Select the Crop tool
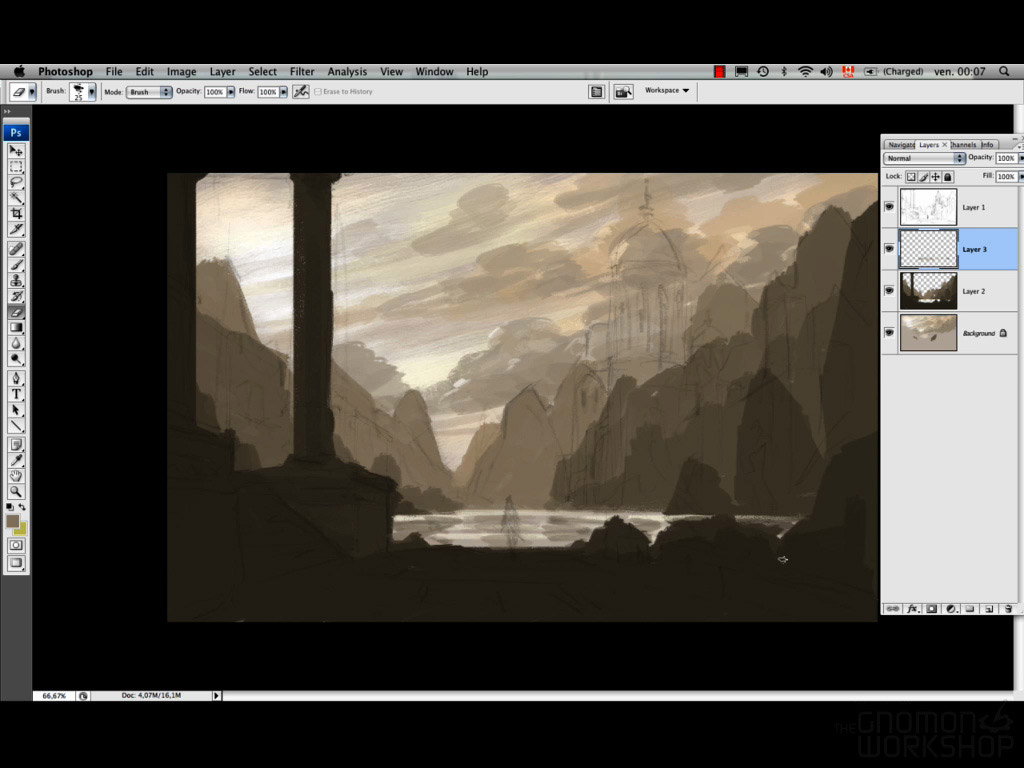1024x768 pixels. pyautogui.click(x=16, y=213)
